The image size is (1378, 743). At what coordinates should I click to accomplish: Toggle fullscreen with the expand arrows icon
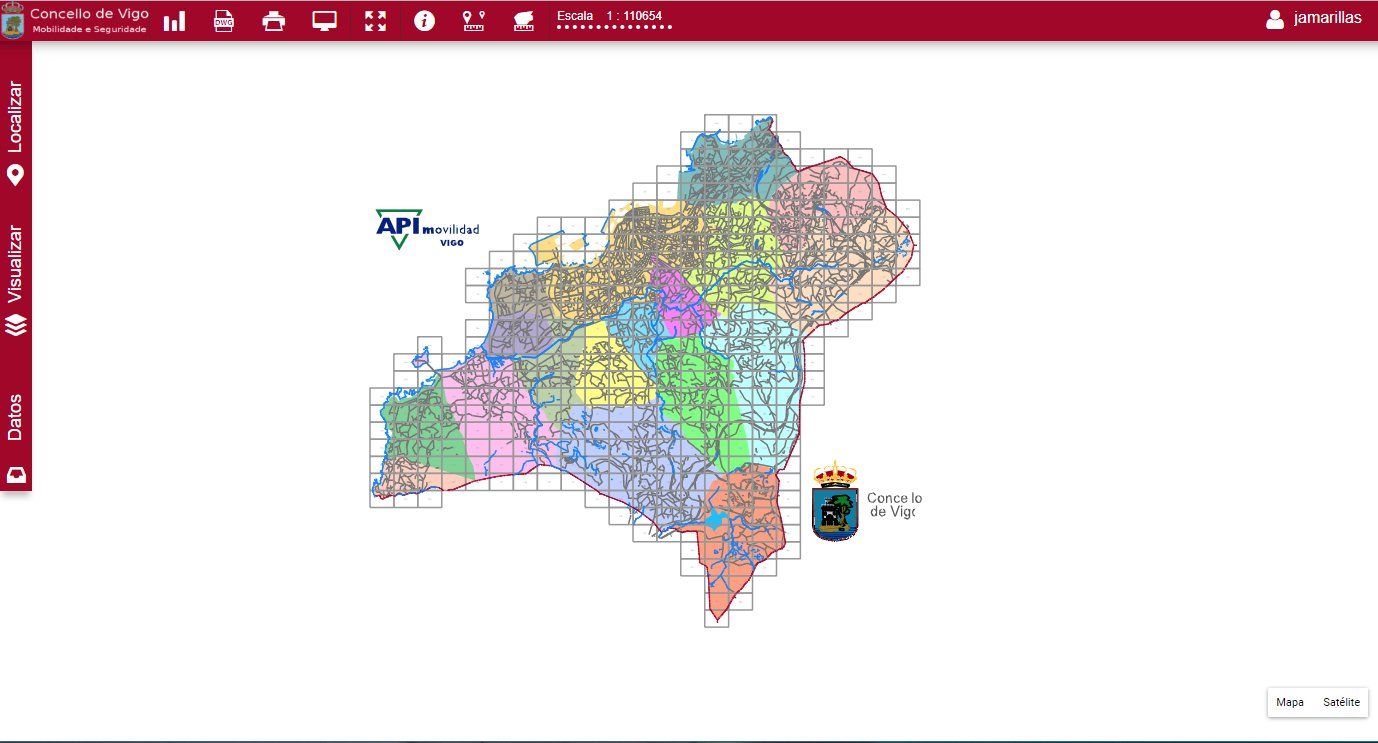[375, 21]
